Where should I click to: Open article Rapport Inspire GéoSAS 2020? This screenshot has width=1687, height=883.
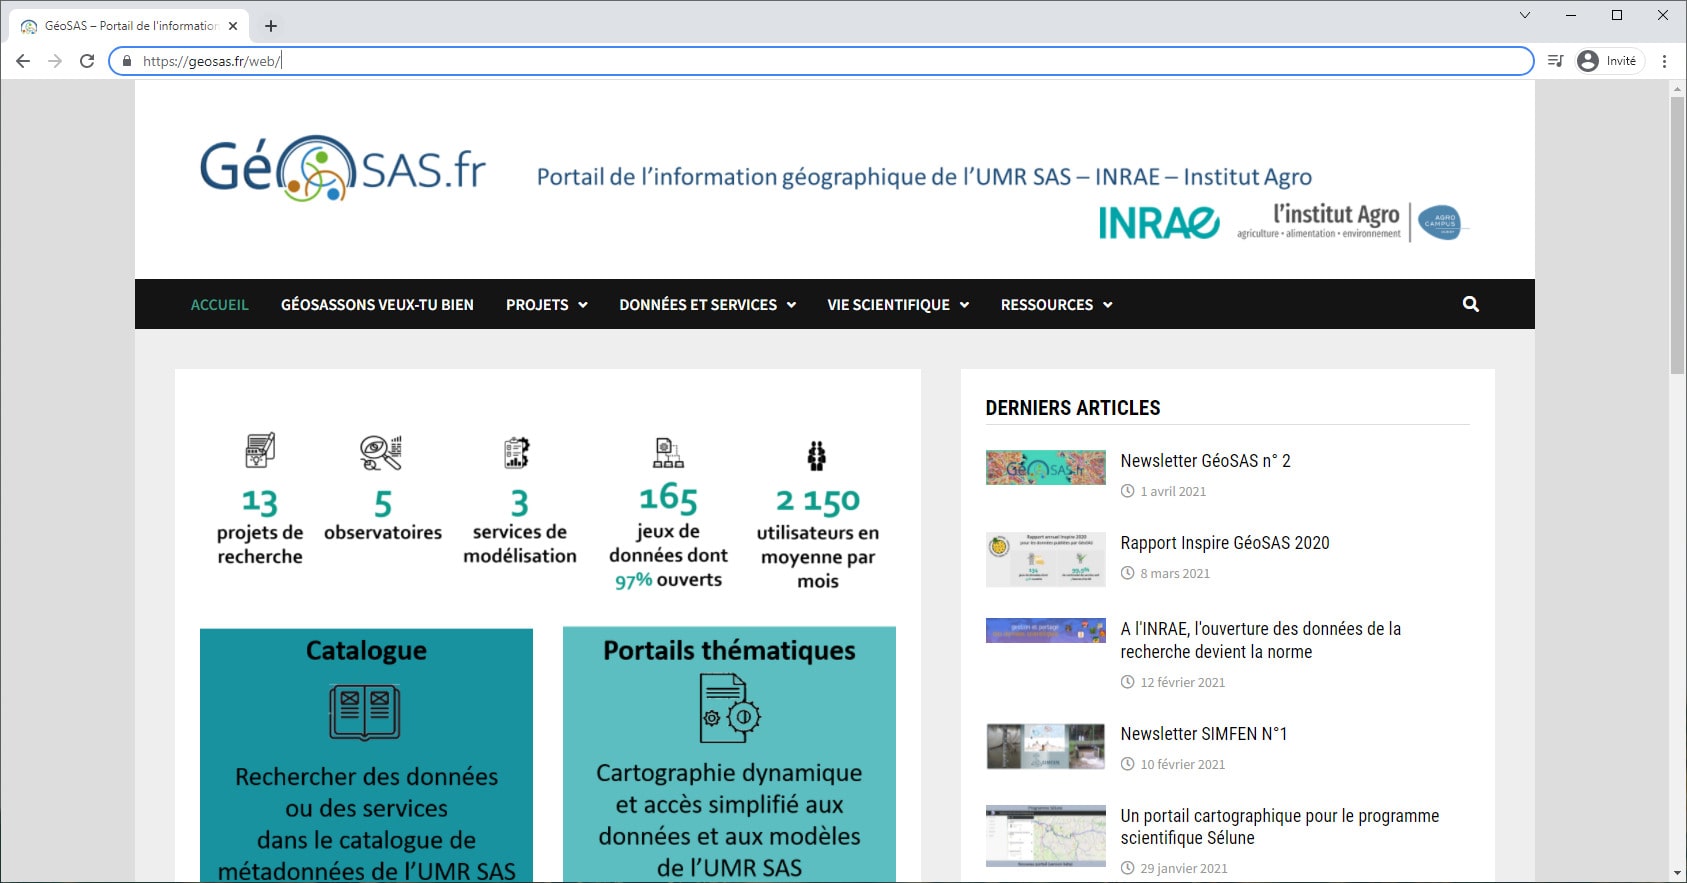(x=1225, y=543)
